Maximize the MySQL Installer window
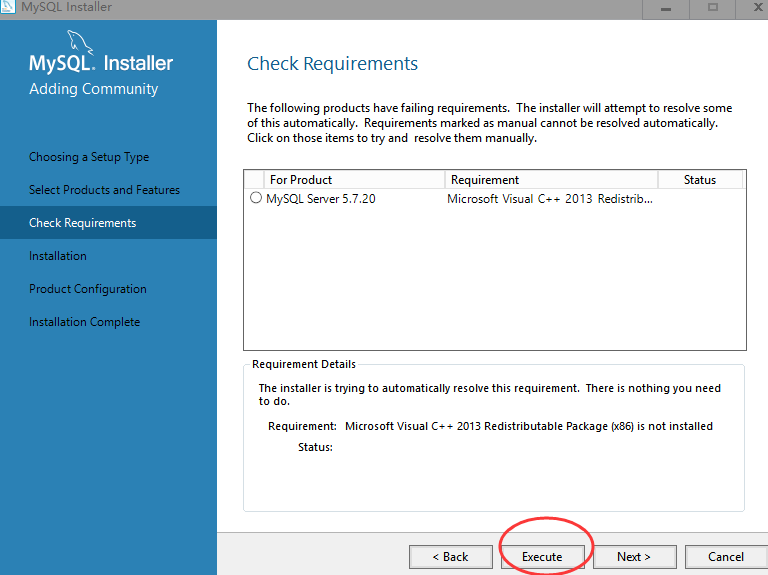Image resolution: width=768 pixels, height=575 pixels. coord(713,8)
